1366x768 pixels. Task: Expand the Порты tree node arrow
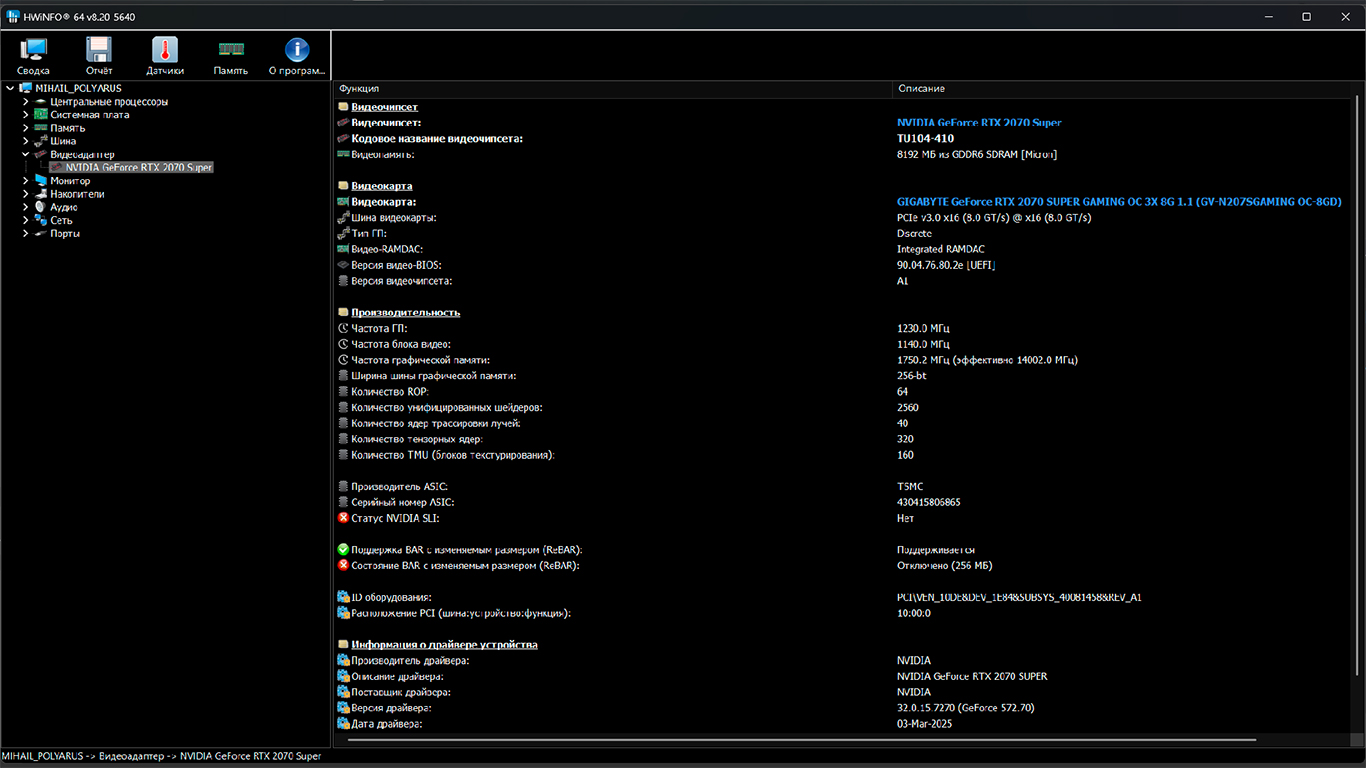point(26,233)
